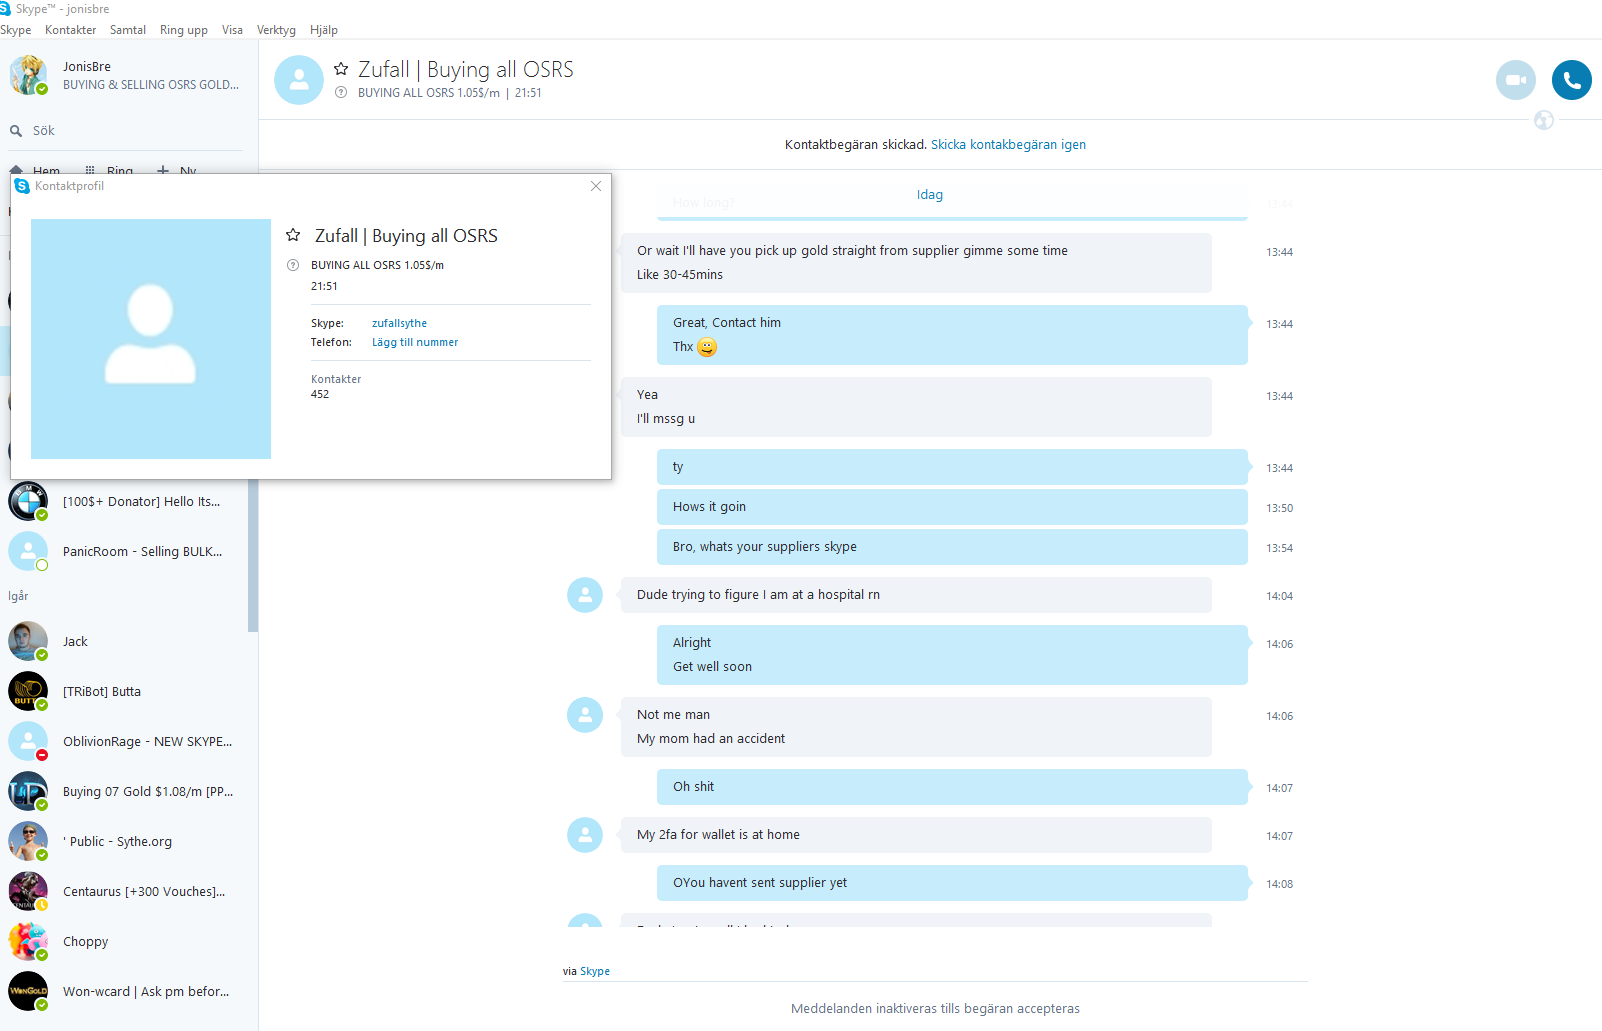
Task: Click the Butta gold logo avatar
Action: pos(28,692)
